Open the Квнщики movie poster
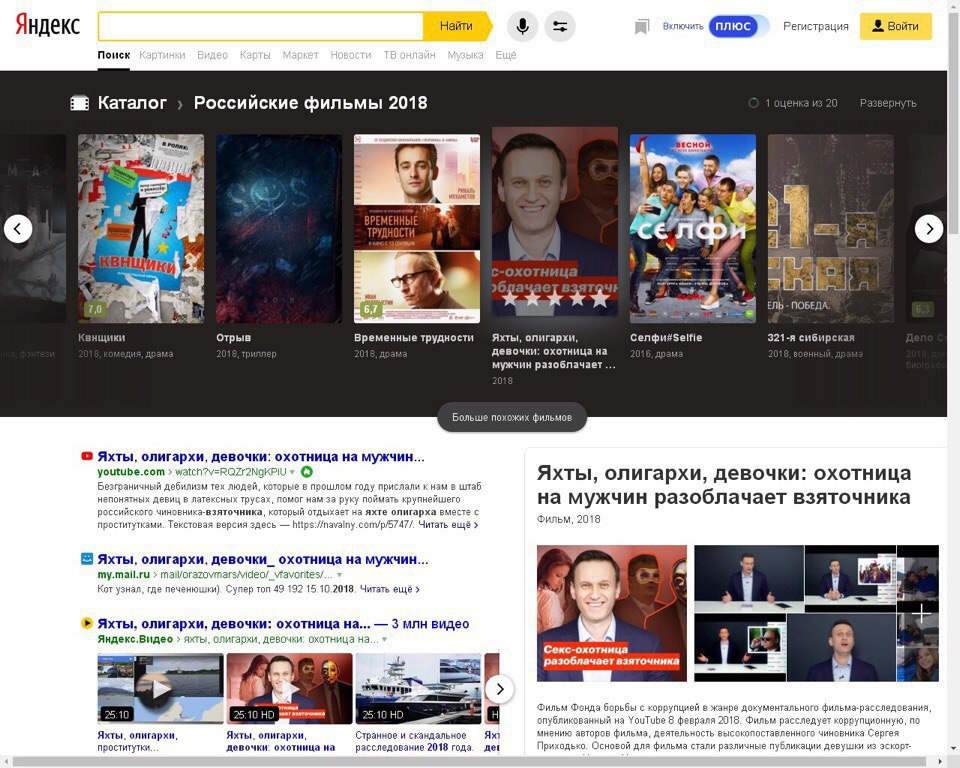This screenshot has height=768, width=960. click(141, 228)
